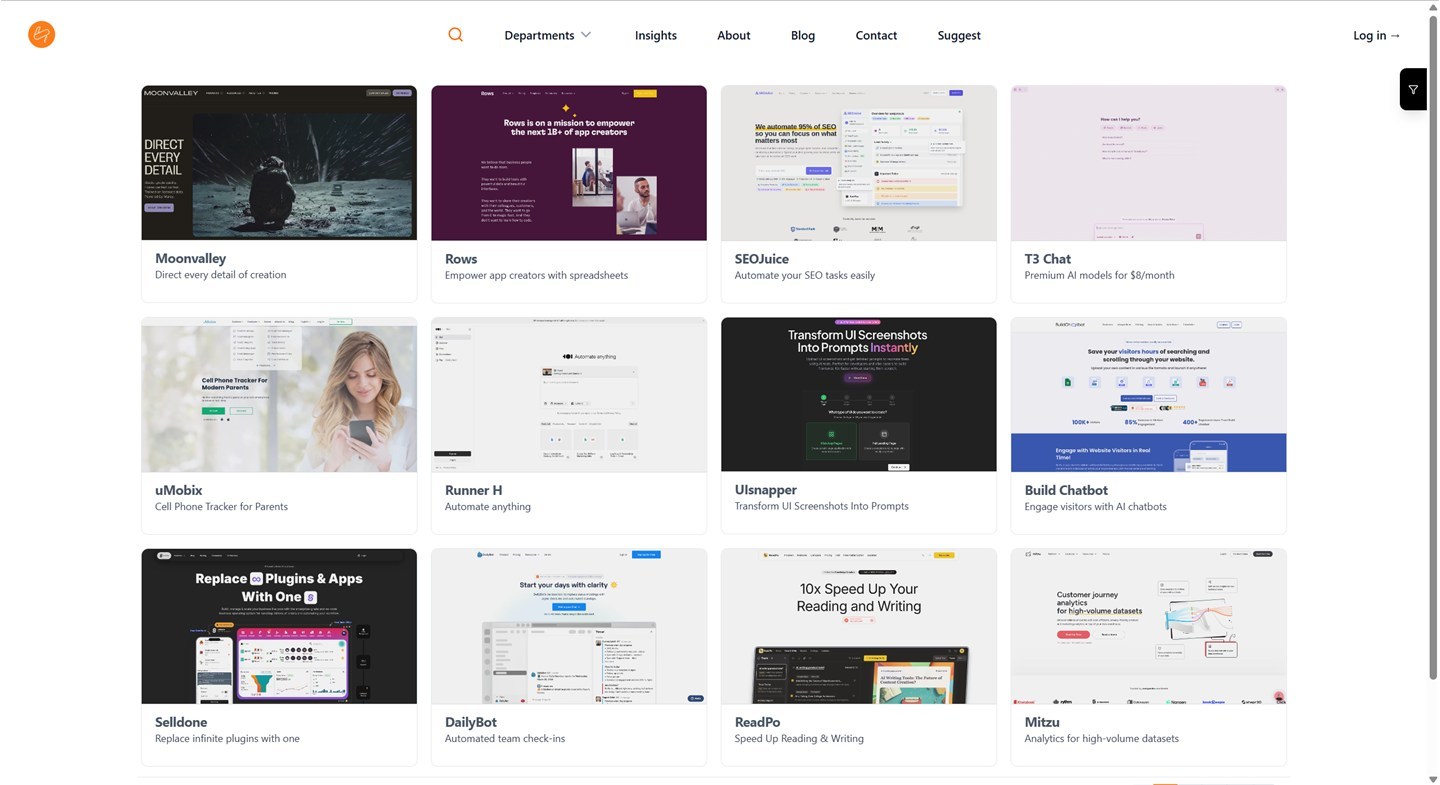Image resolution: width=1440 pixels, height=785 pixels.
Task: Click the Suggest link in navigation
Action: (958, 35)
